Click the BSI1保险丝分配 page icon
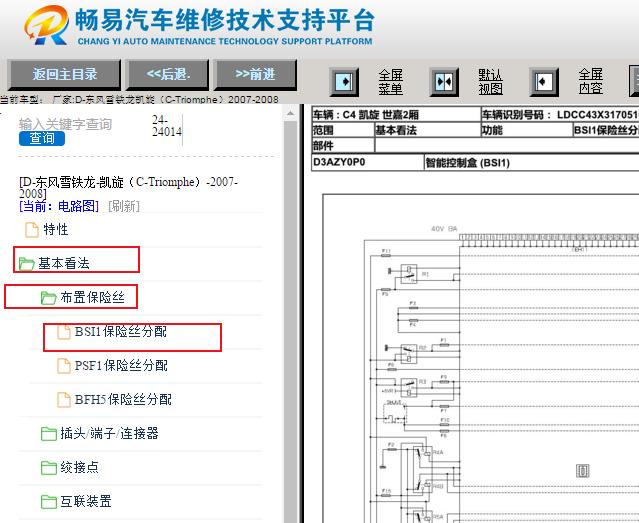This screenshot has width=639, height=523. (64, 332)
